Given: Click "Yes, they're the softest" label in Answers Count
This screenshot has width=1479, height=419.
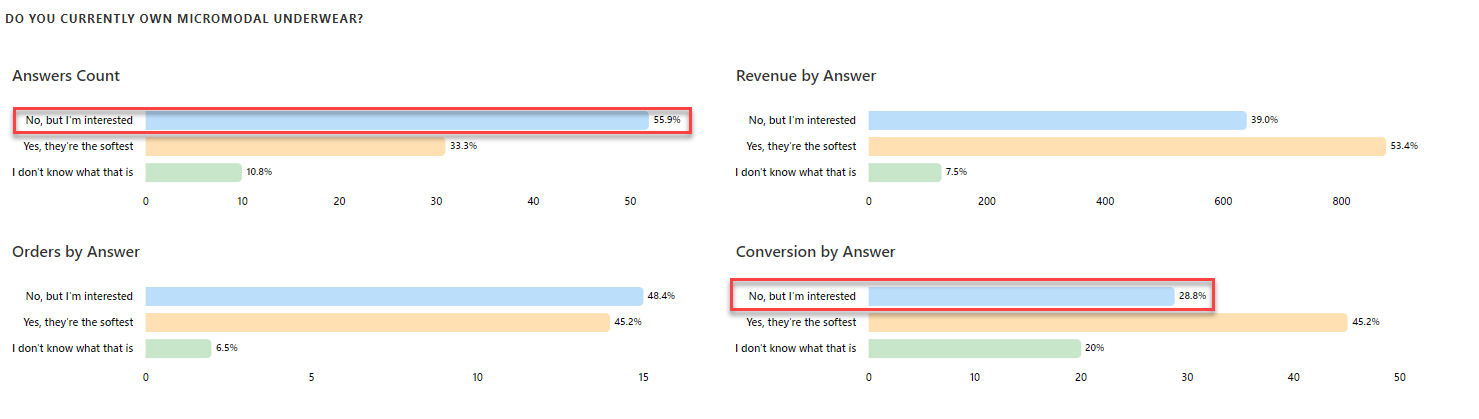Looking at the screenshot, I should click(x=78, y=146).
